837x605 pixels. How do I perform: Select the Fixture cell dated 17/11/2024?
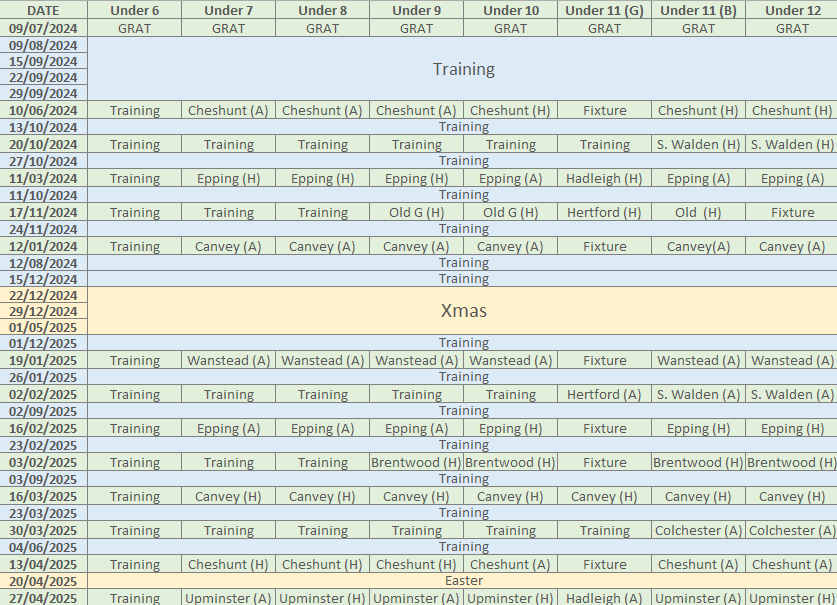[x=791, y=212]
